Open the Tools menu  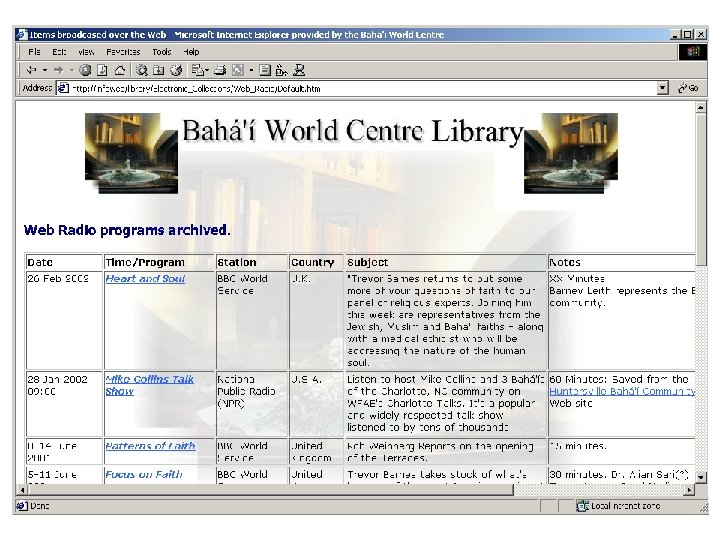point(162,52)
